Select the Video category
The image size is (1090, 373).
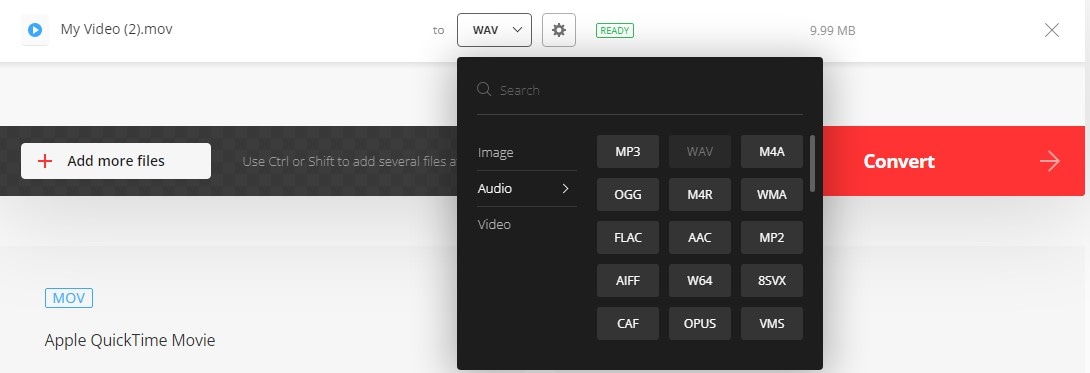tap(494, 224)
